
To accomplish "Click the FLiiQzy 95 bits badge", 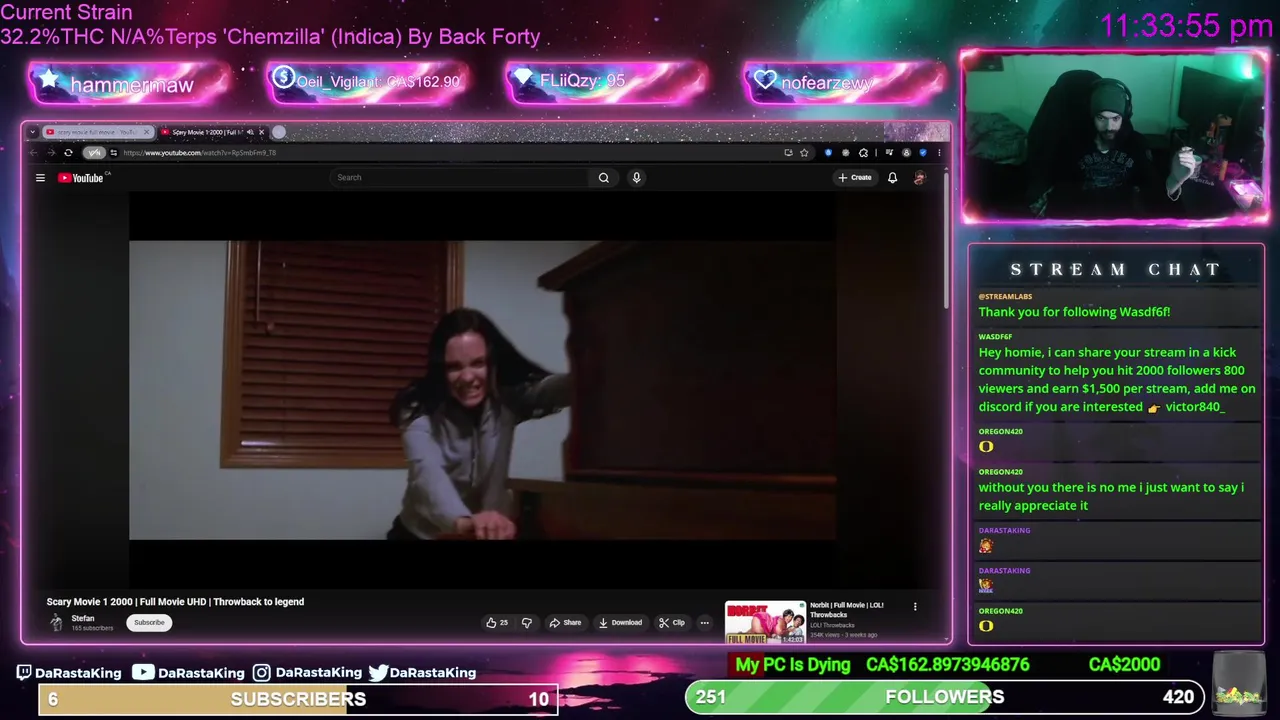I will (606, 82).
